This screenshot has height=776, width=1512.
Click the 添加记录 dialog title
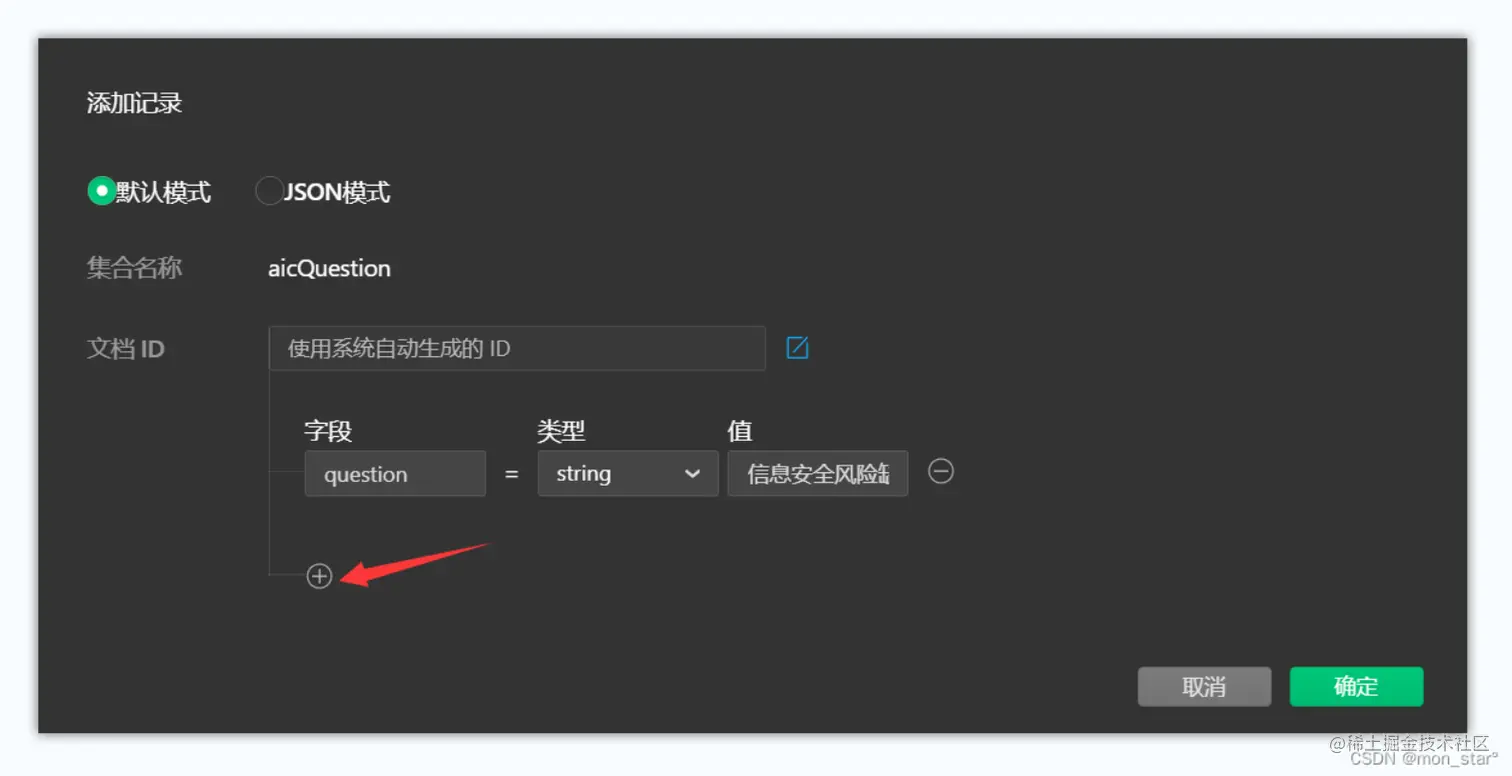click(134, 103)
